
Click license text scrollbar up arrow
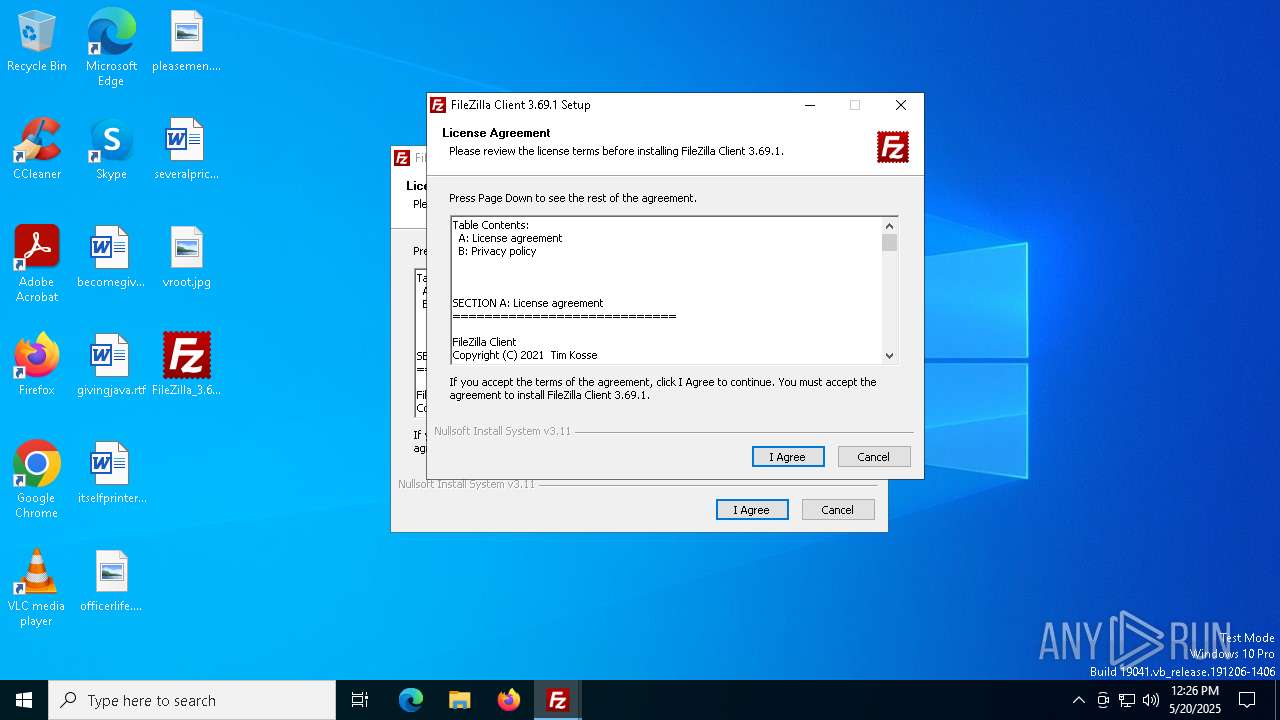coord(889,226)
